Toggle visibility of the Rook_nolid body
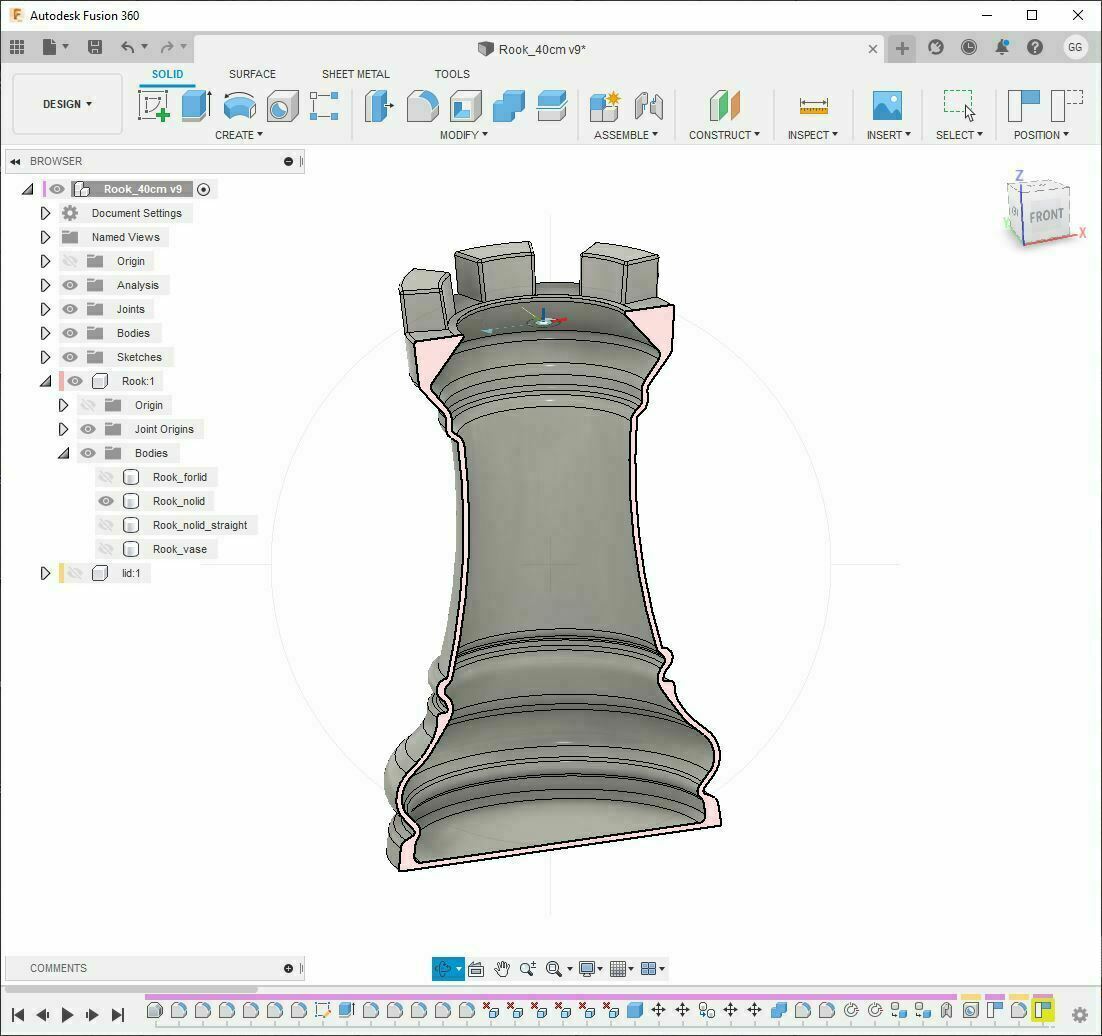Image resolution: width=1102 pixels, height=1036 pixels. [105, 501]
